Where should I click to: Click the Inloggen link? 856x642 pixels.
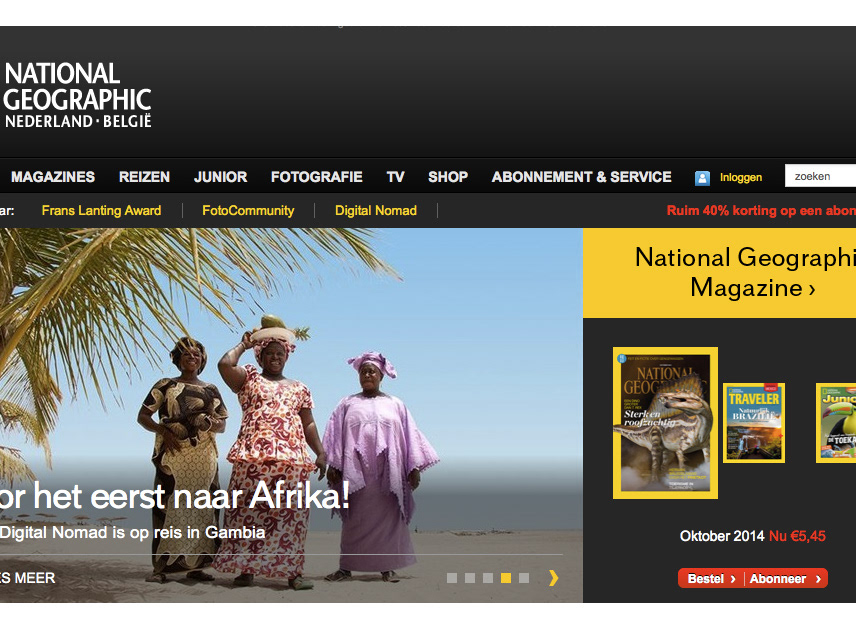pyautogui.click(x=741, y=177)
